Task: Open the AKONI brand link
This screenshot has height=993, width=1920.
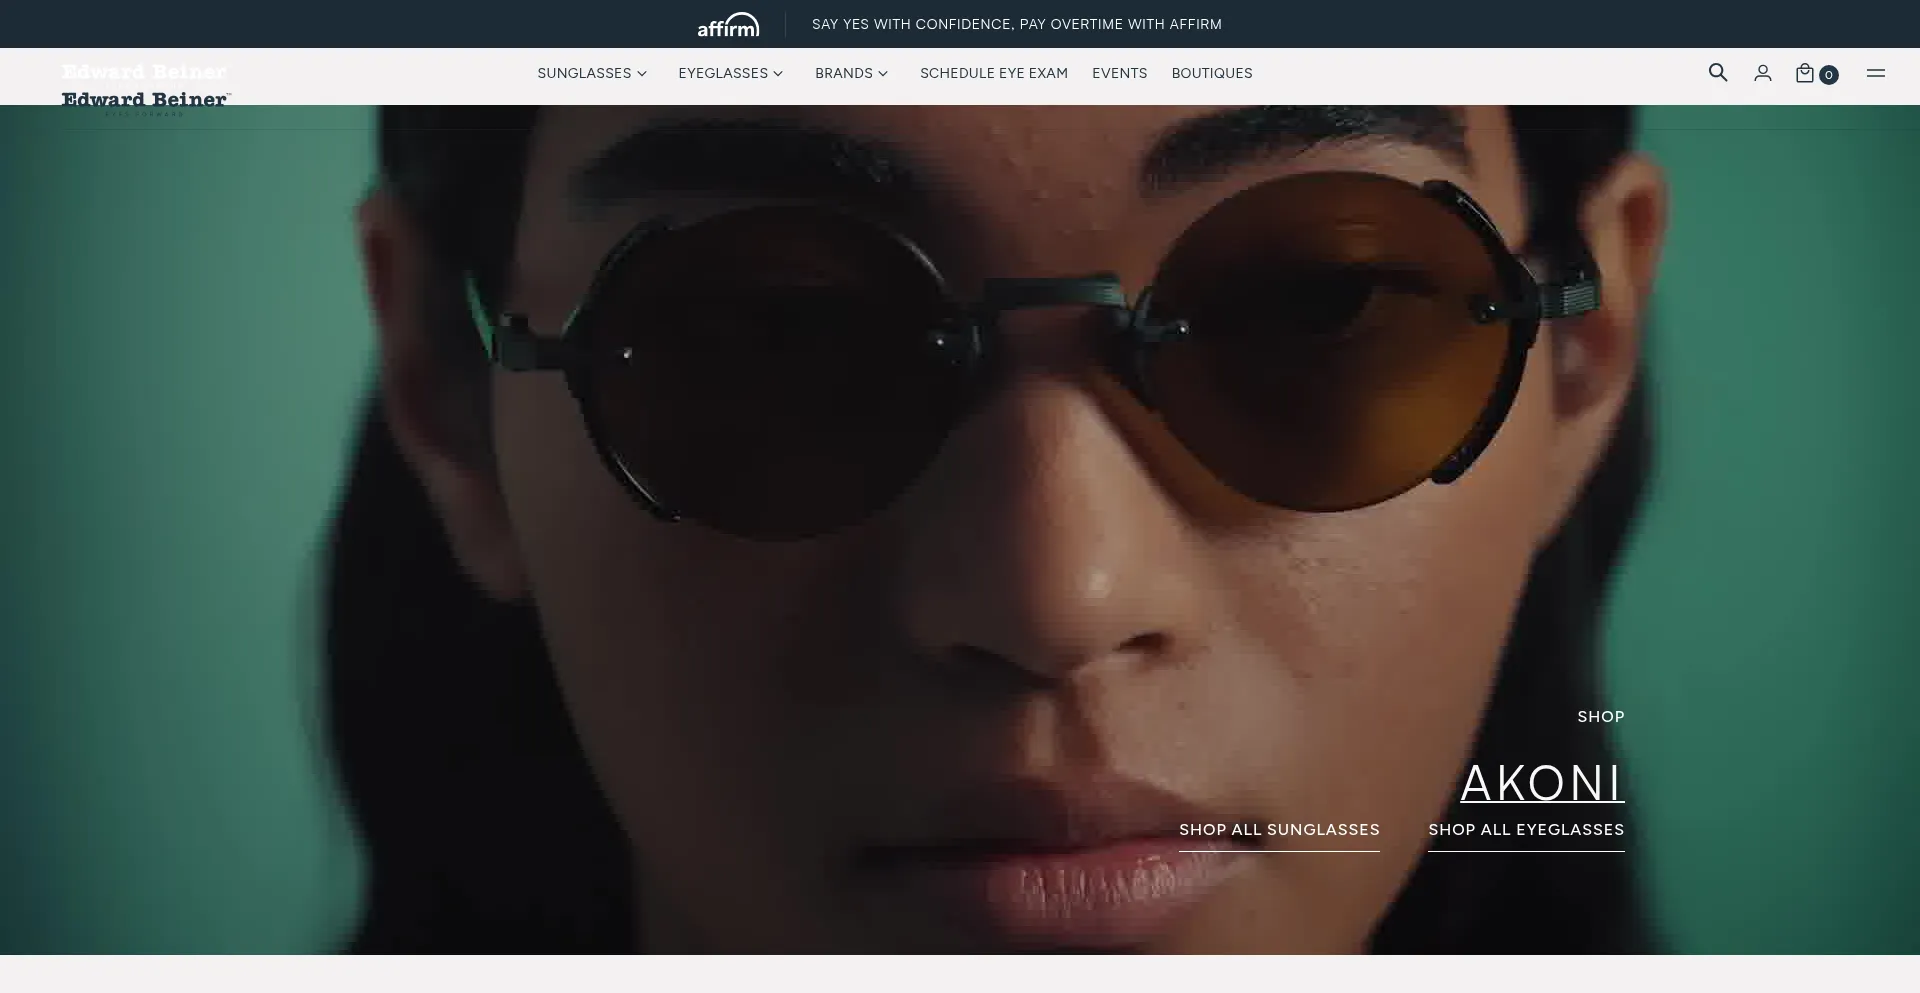Action: pos(1542,782)
